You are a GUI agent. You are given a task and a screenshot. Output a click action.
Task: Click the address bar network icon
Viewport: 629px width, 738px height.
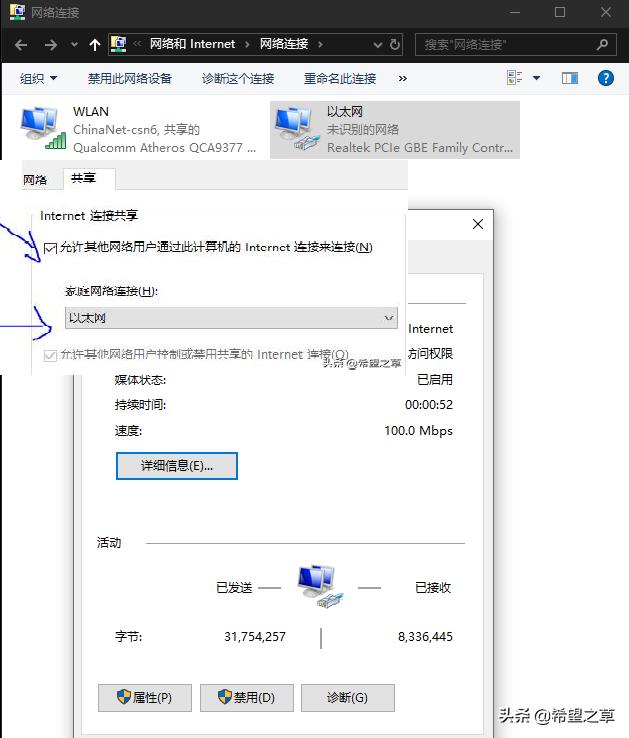[x=119, y=44]
